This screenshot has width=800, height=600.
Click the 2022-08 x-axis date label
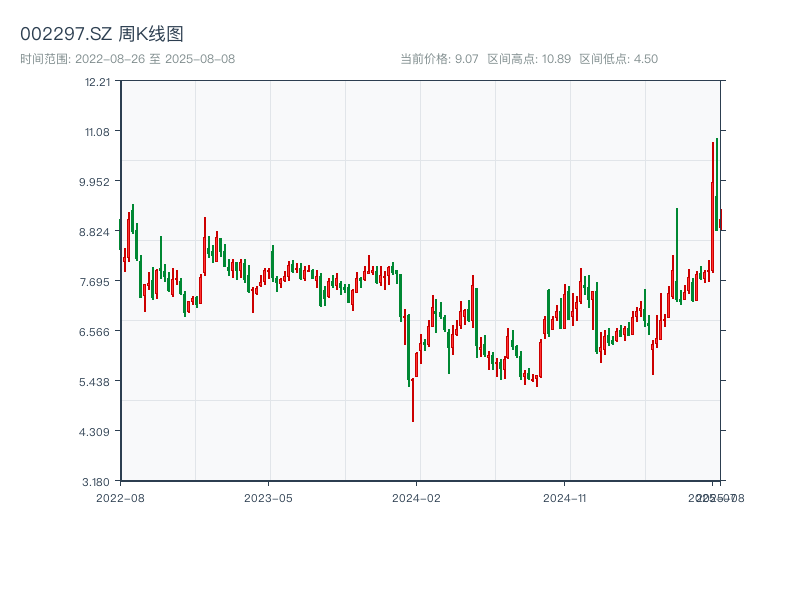(x=120, y=497)
